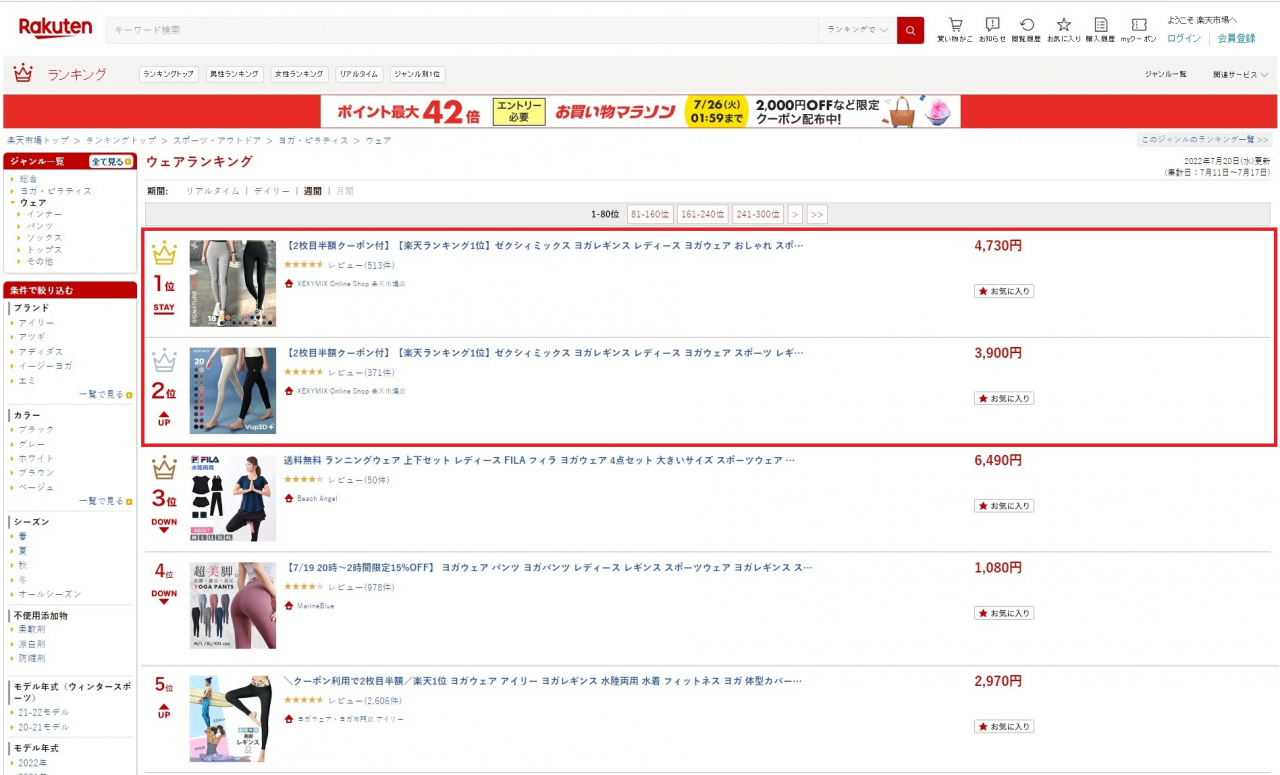This screenshot has width=1280, height=775.
Task: Filter by brand アディダス
Action: pos(41,352)
